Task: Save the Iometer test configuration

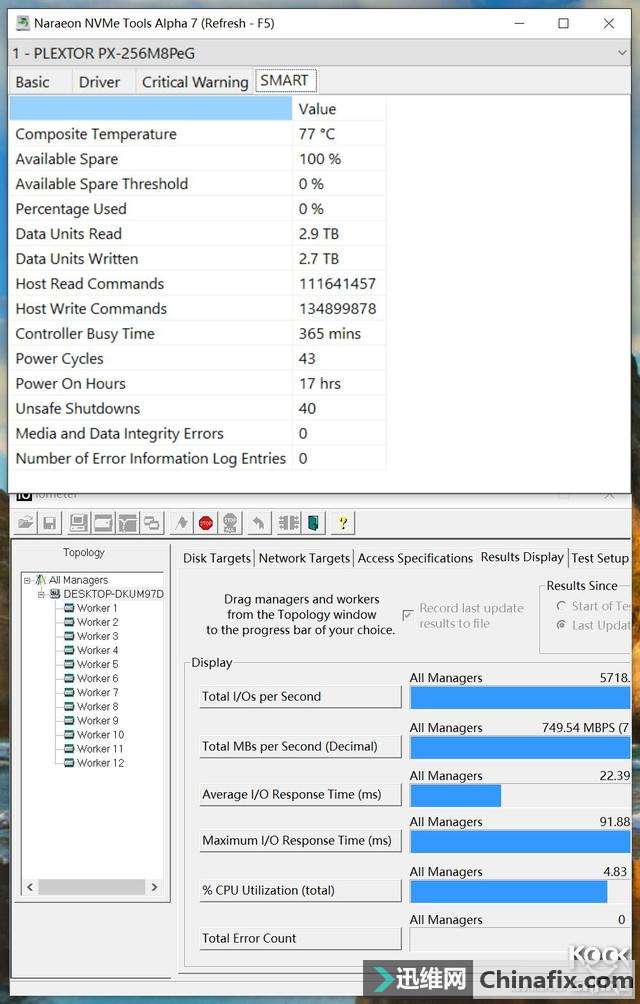Action: point(49,523)
